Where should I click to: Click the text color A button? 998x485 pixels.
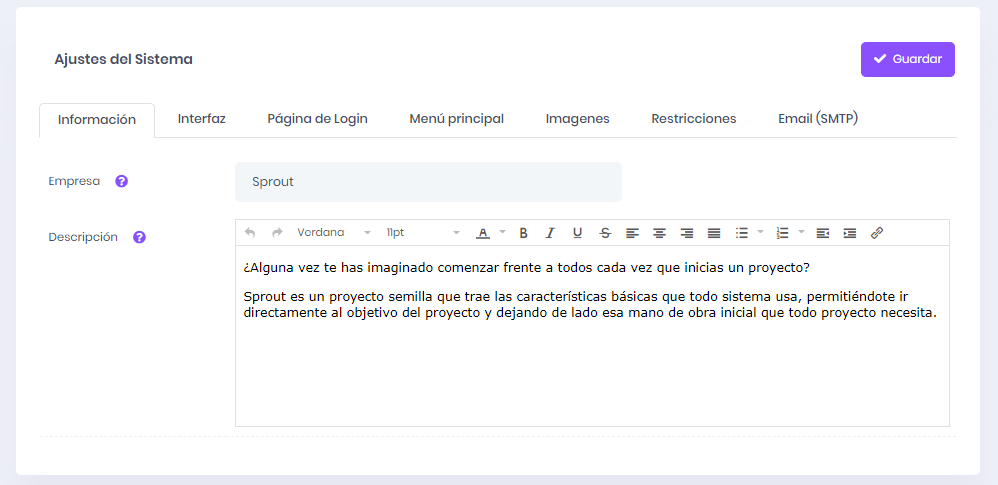click(x=482, y=233)
